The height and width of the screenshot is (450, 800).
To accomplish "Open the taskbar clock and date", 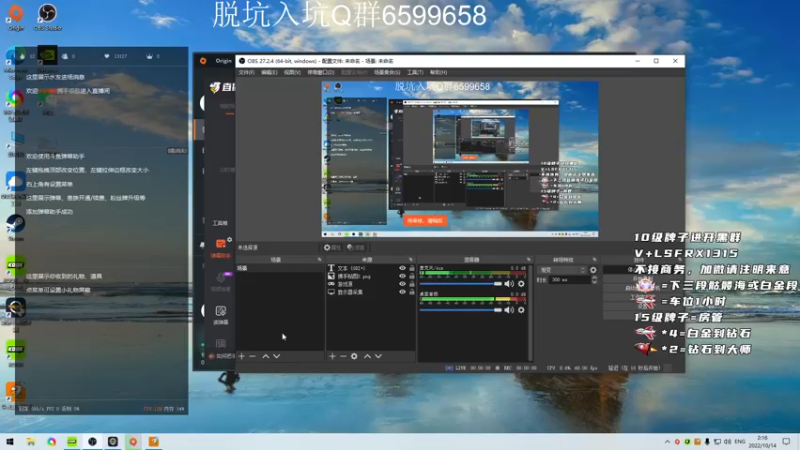I will 763,441.
